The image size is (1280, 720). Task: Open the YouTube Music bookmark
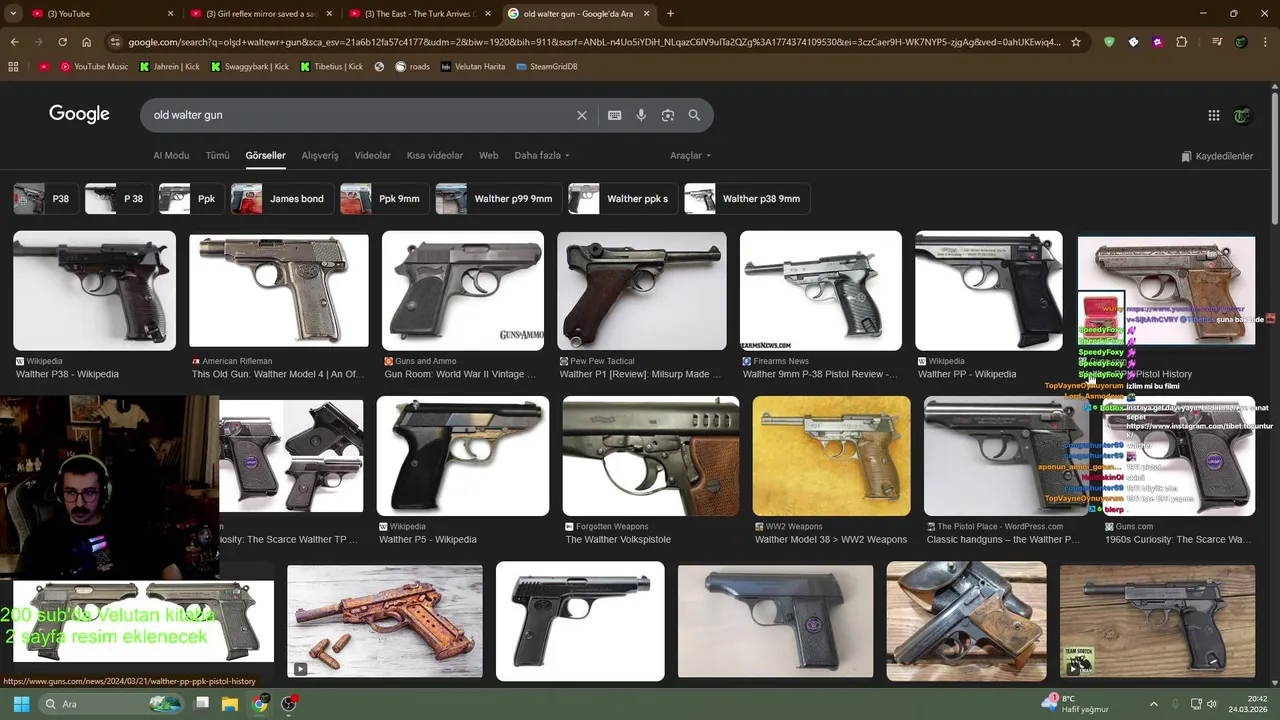pyautogui.click(x=94, y=66)
